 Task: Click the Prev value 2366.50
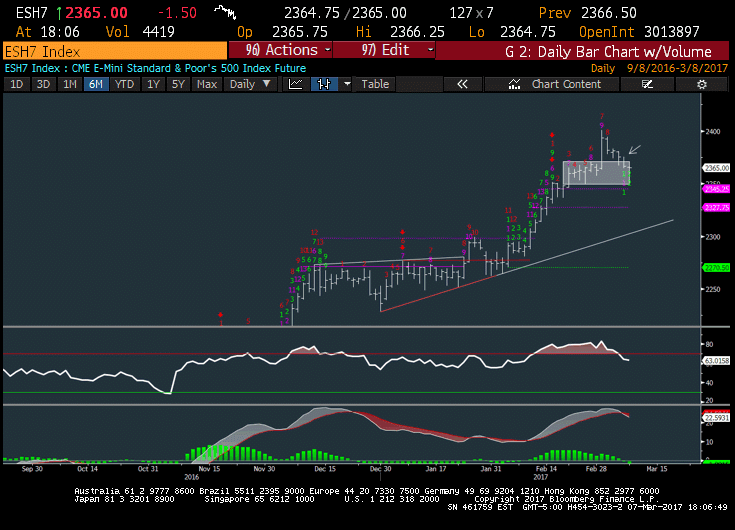click(x=609, y=13)
